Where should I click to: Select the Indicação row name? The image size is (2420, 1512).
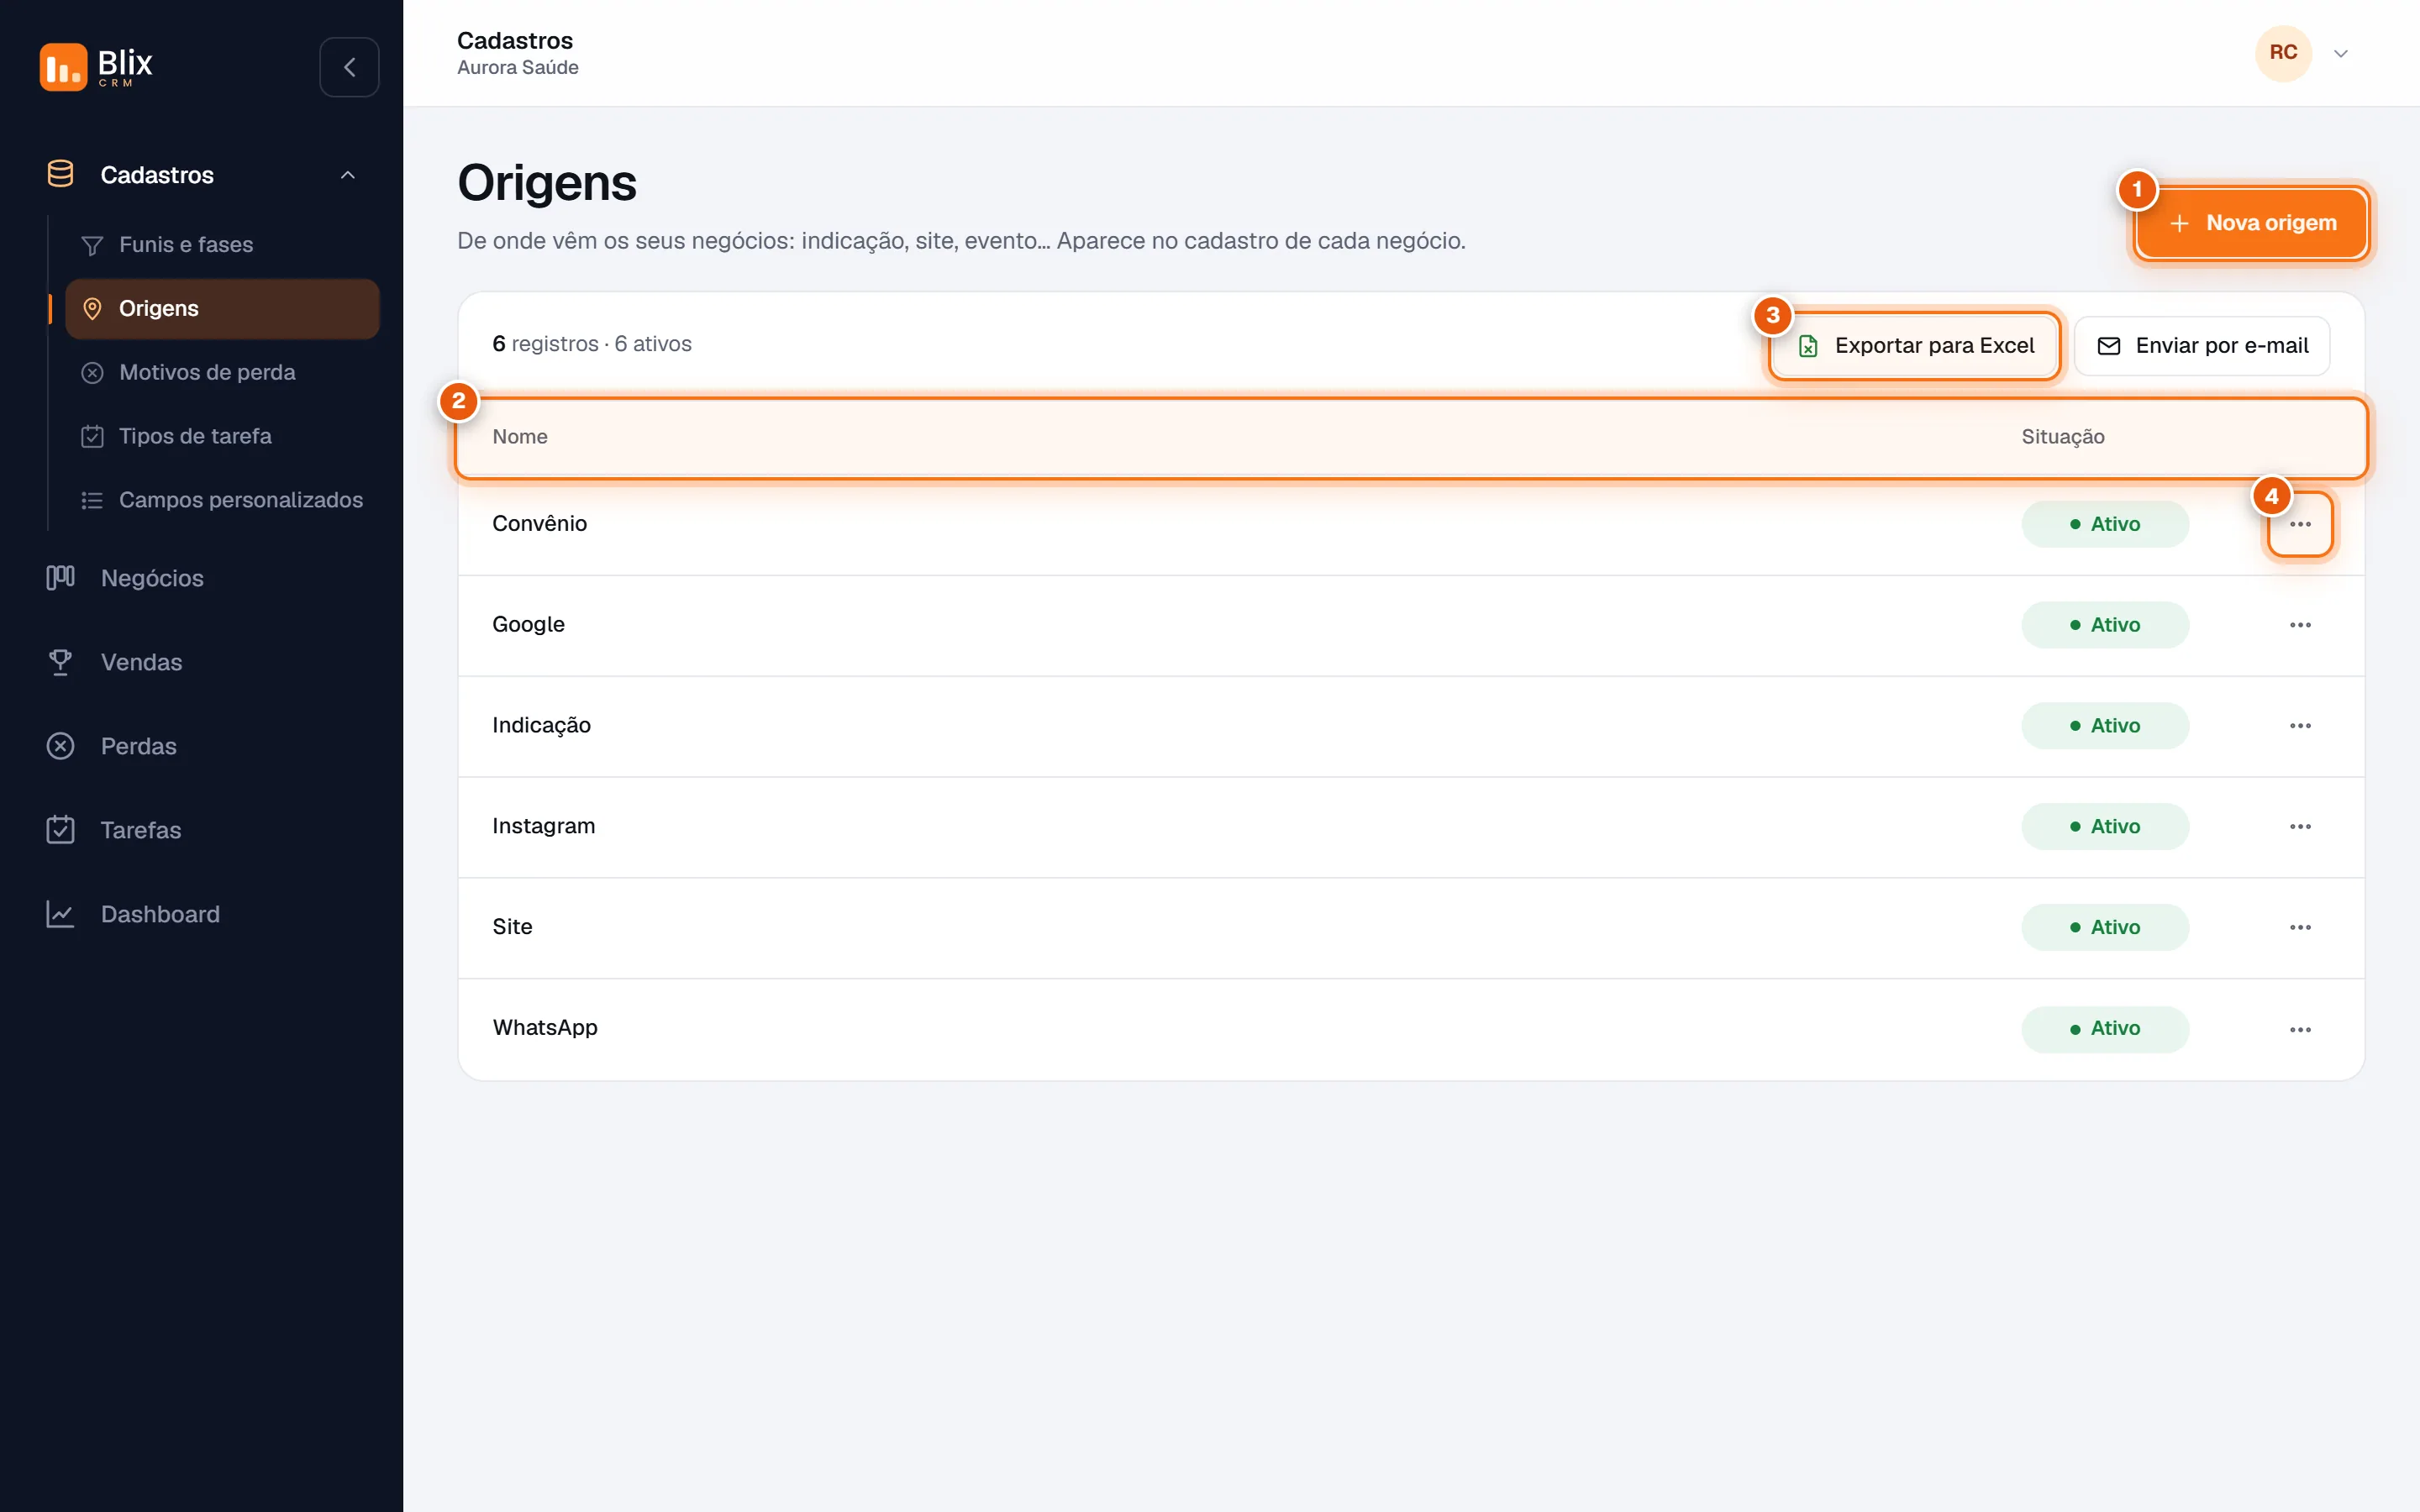coord(541,726)
